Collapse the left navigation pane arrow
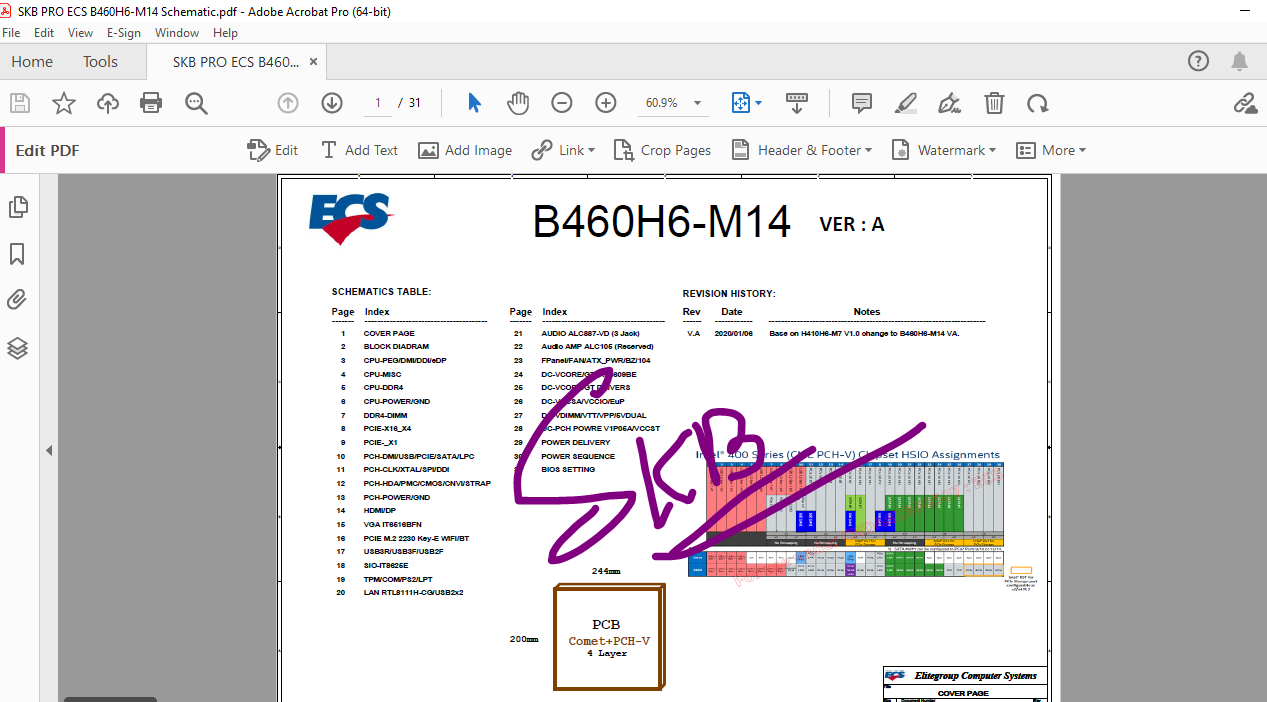The image size is (1267, 702). pos(49,451)
